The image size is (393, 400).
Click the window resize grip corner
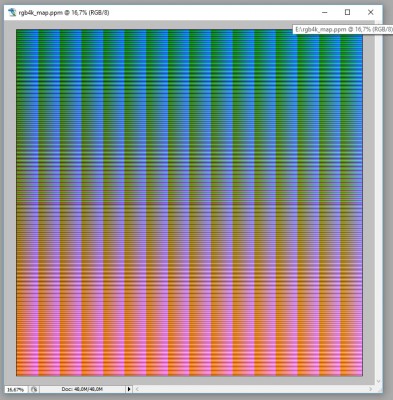379,389
